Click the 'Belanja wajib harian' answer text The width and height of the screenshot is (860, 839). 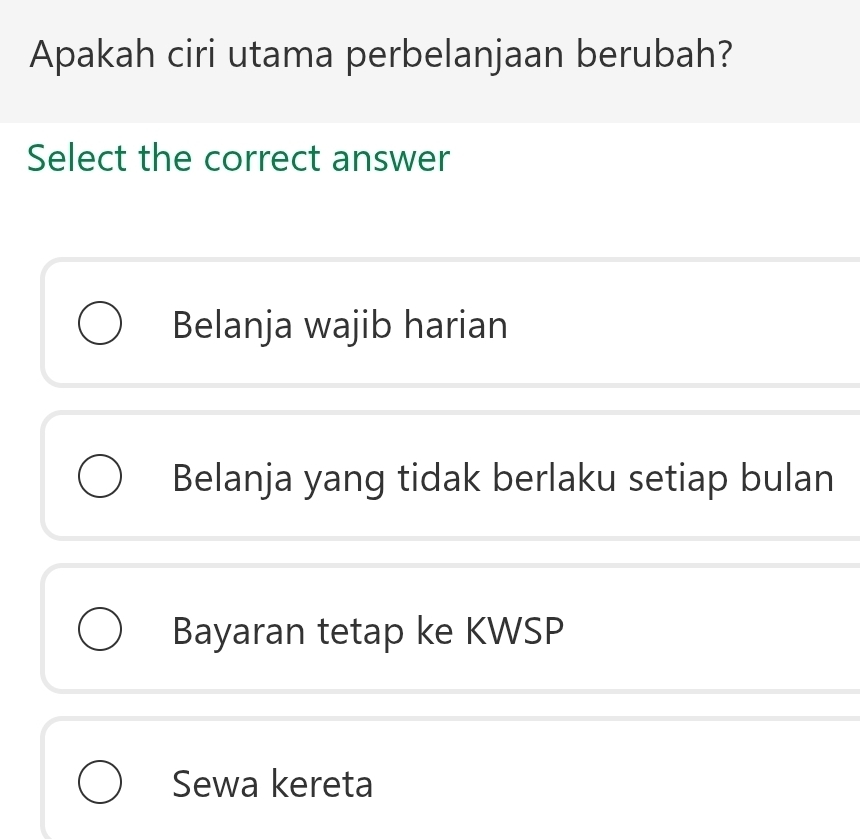point(339,326)
